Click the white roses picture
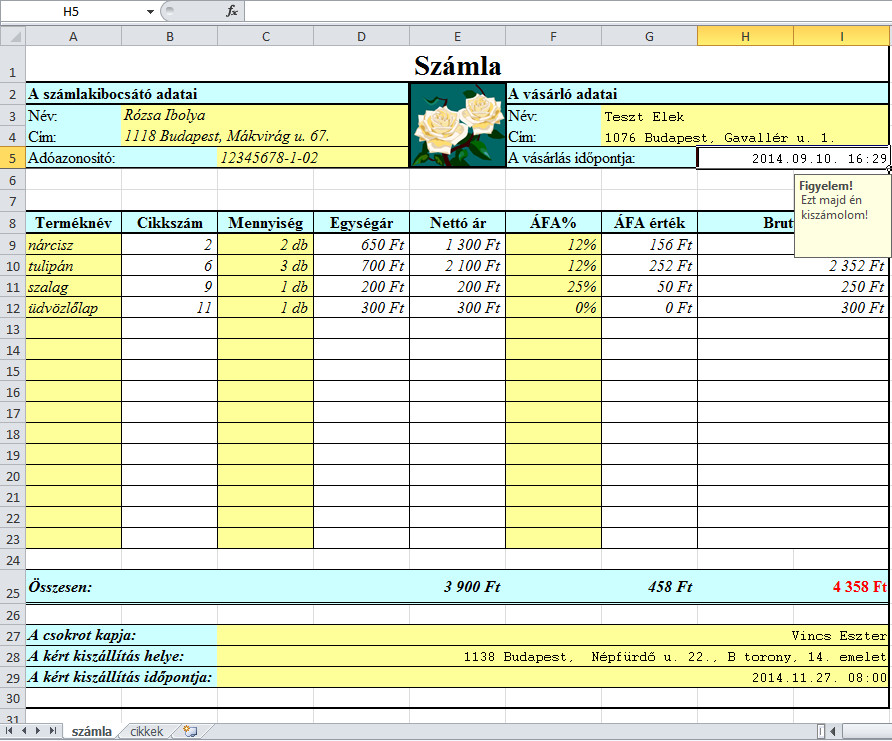This screenshot has height=741, width=892. point(457,125)
